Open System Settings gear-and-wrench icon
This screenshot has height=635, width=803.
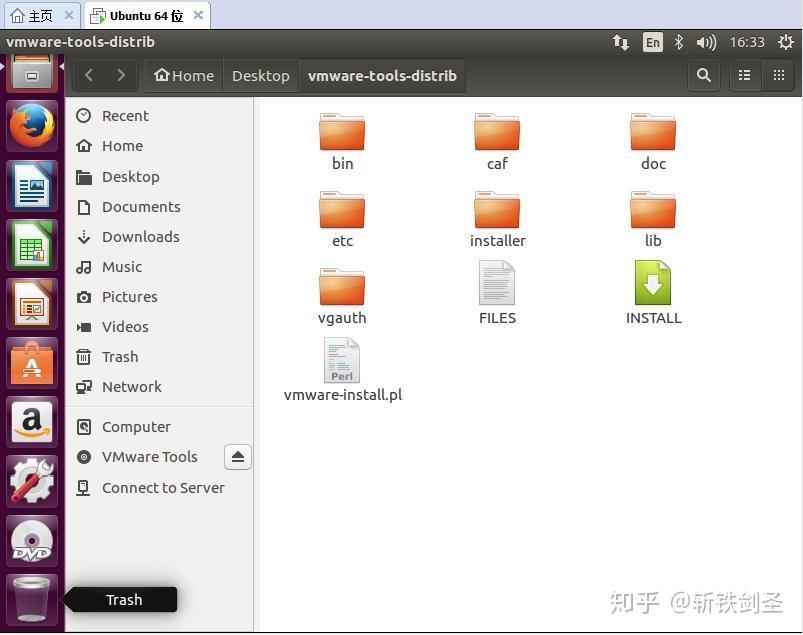point(32,481)
